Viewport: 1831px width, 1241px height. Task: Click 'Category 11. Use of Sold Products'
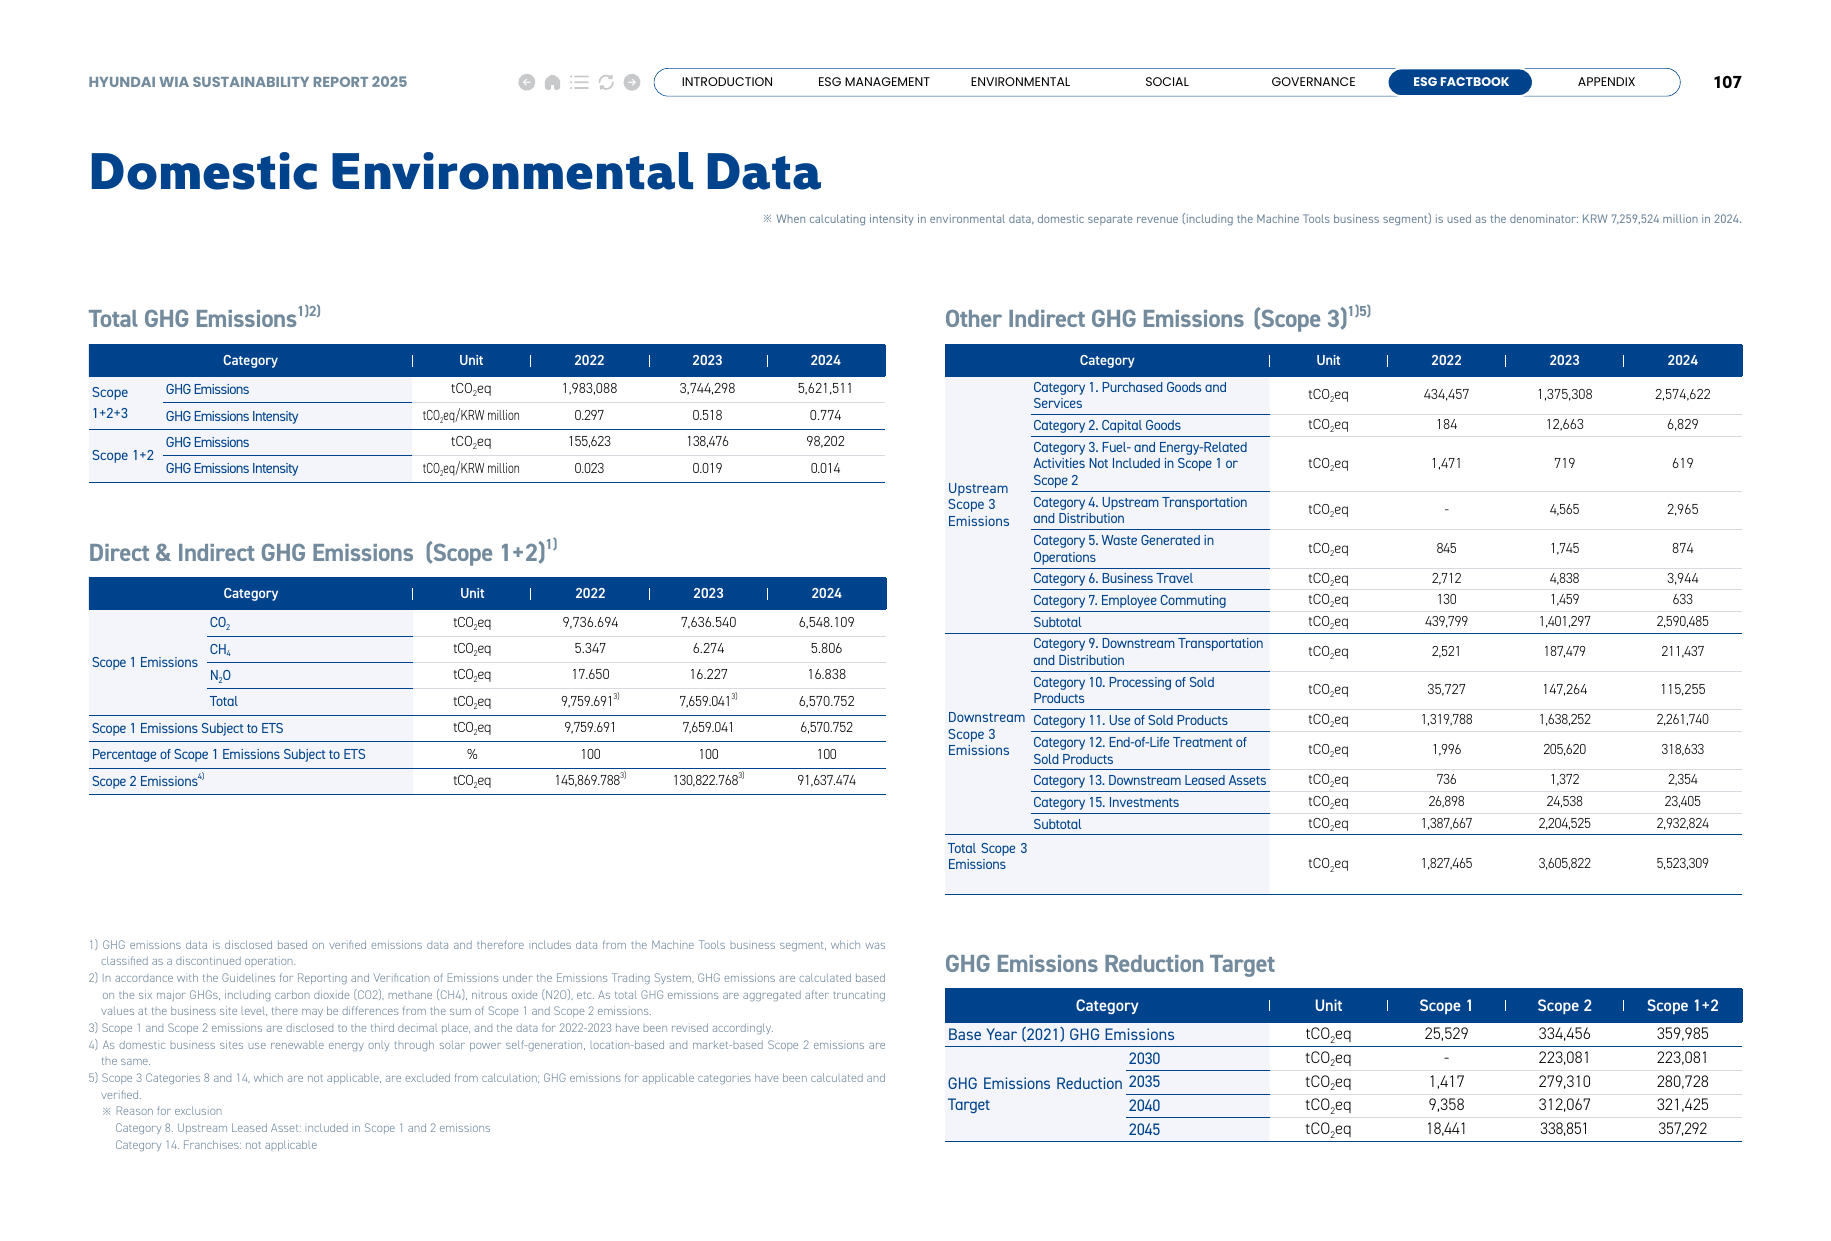1130,720
